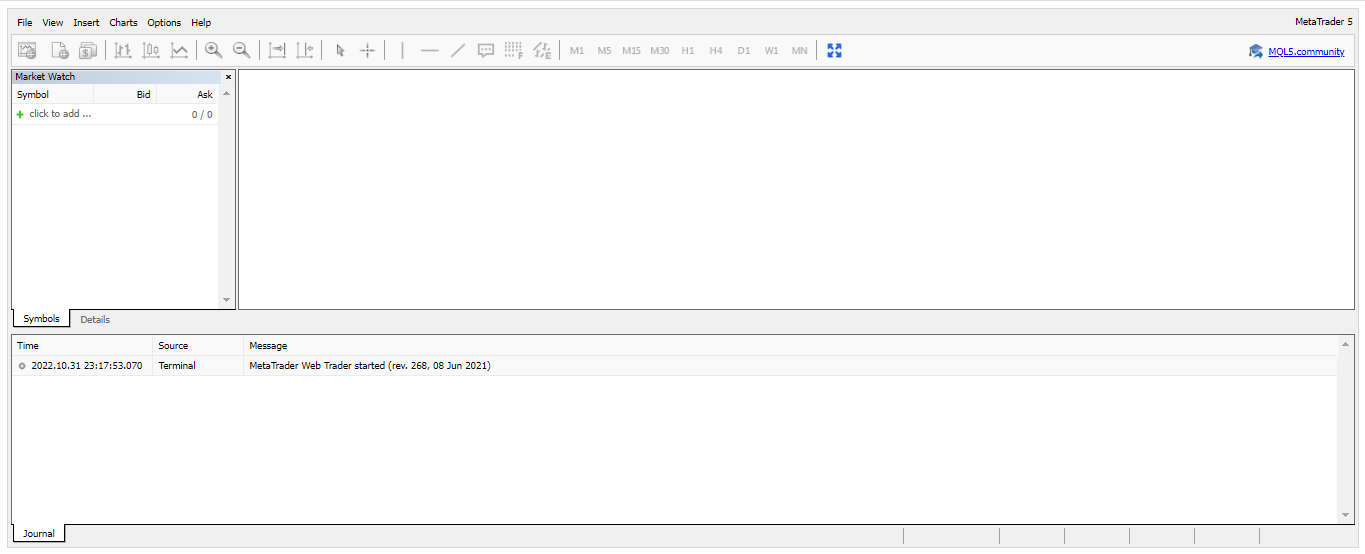The width and height of the screenshot is (1365, 554).
Task: Toggle the D1 timeframe button
Action: click(x=743, y=50)
